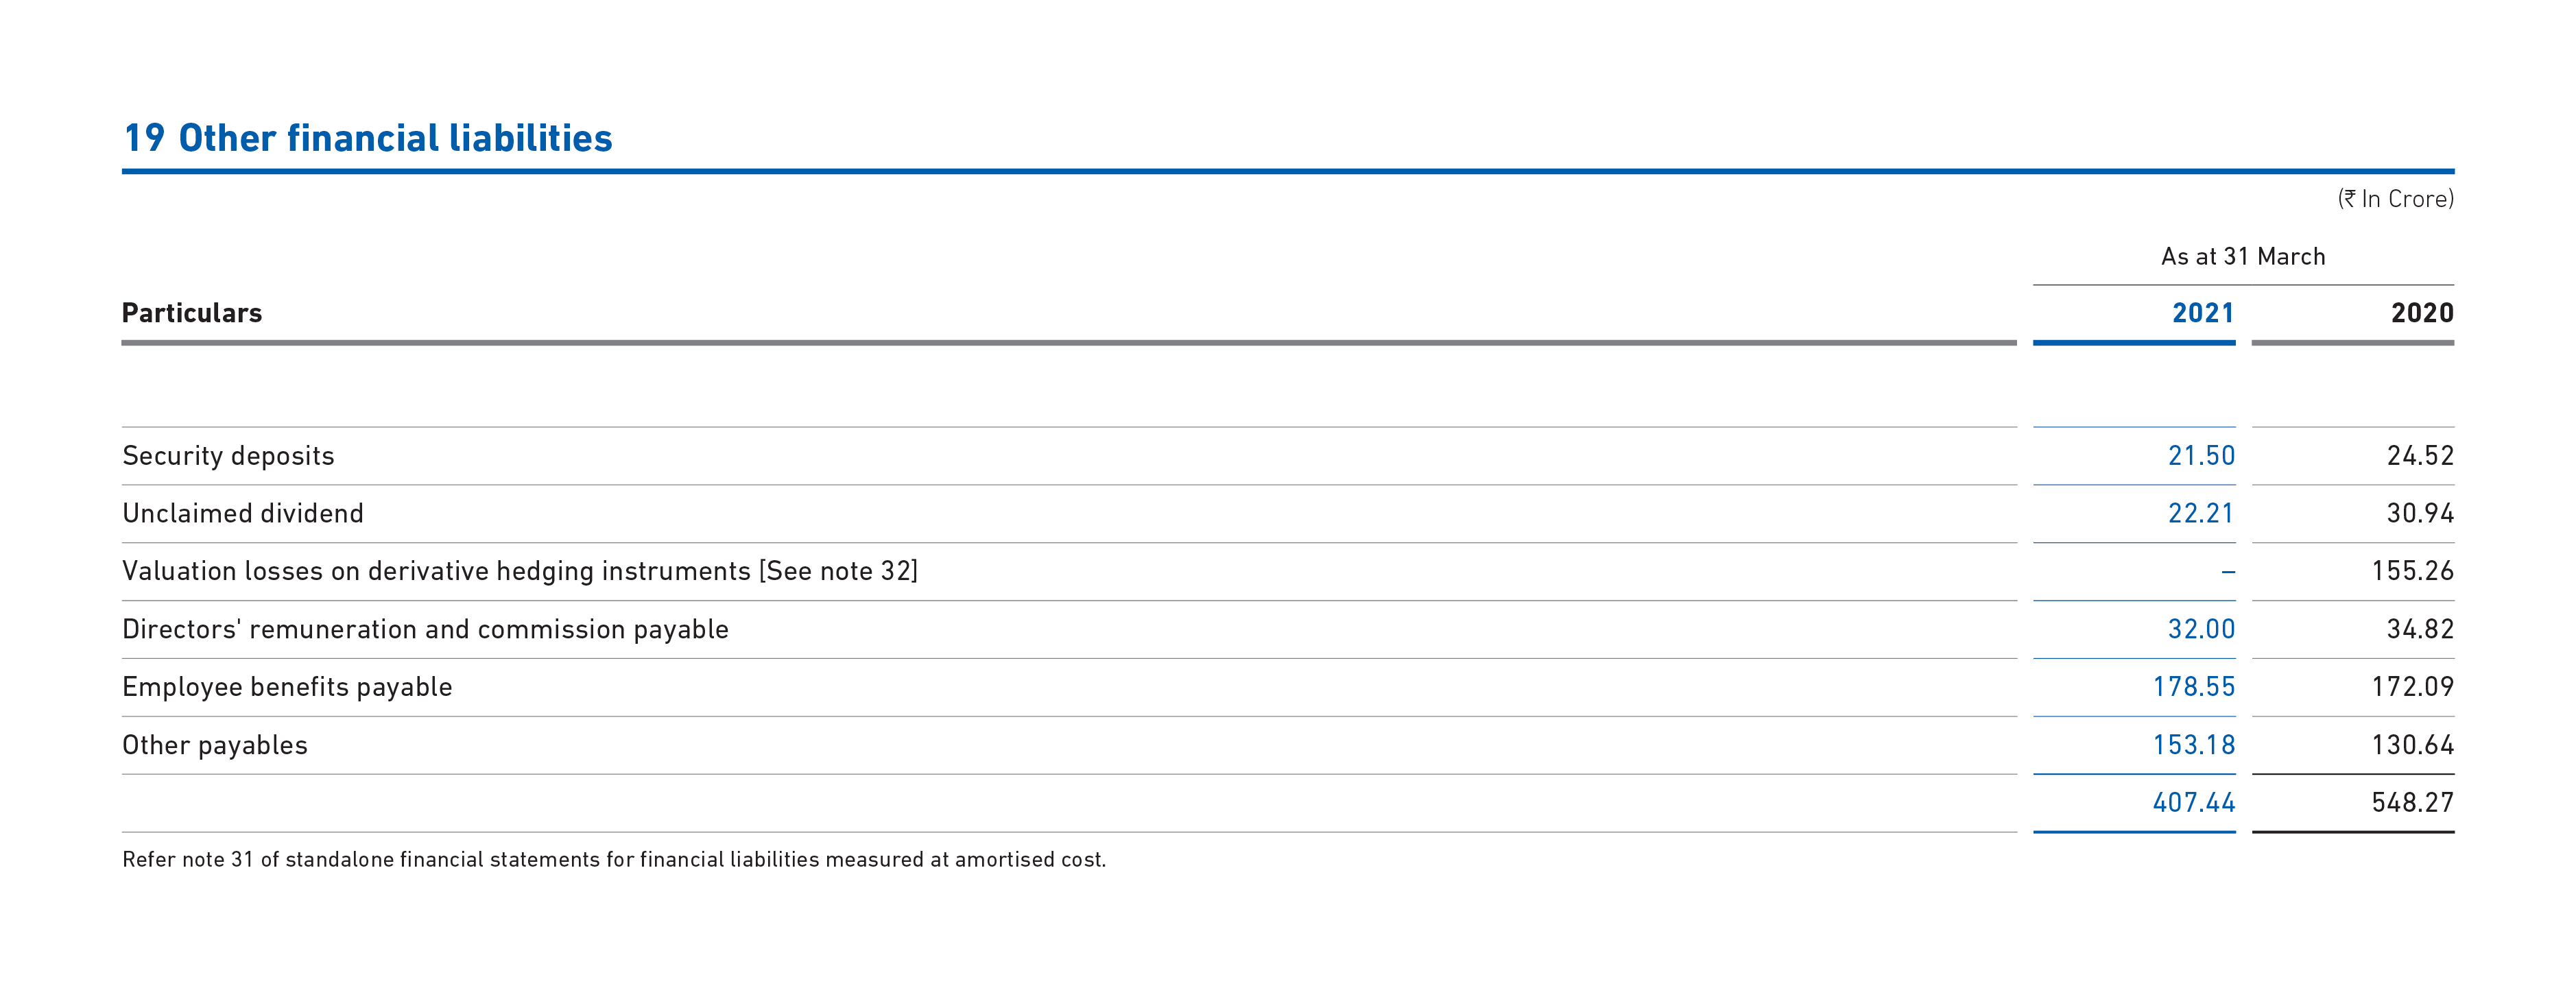Image resolution: width=2576 pixels, height=988 pixels.
Task: Click the 2020 Unclaimed dividend value 30.94
Action: coord(2419,513)
